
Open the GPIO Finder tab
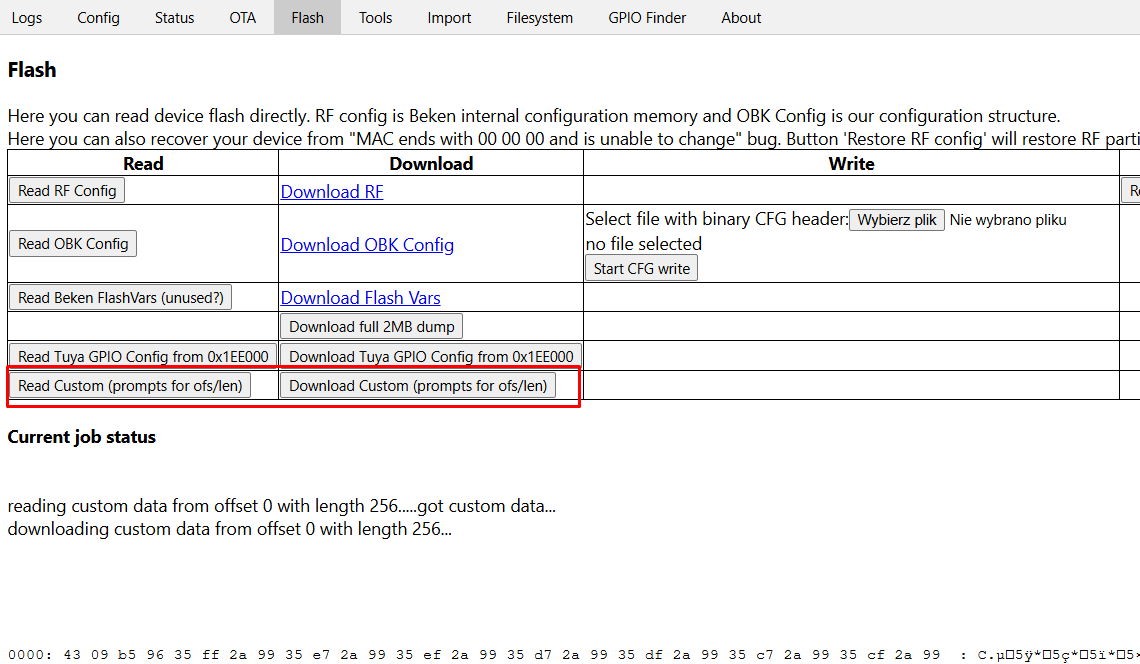pos(647,17)
